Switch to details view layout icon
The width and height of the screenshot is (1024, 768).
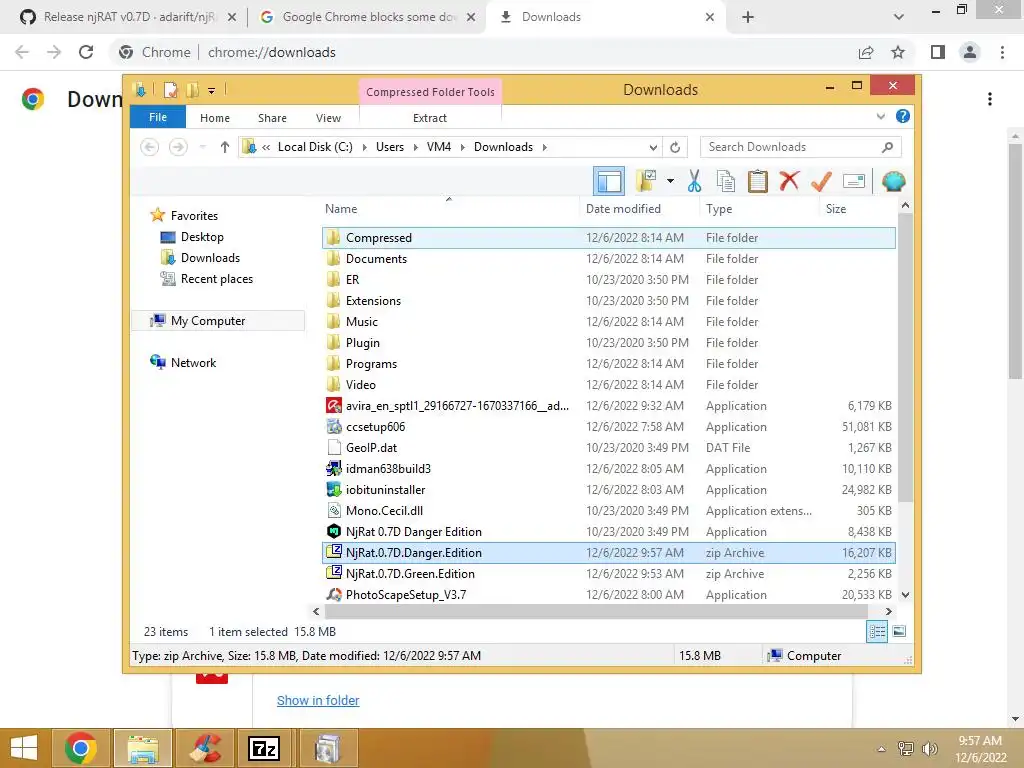pyautogui.click(x=876, y=631)
